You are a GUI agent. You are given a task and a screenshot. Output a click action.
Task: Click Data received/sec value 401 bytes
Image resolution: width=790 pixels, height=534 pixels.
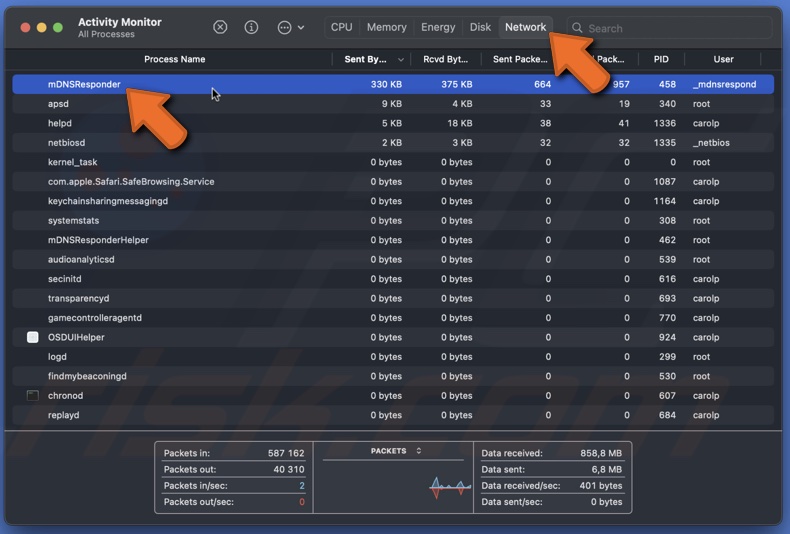click(601, 486)
